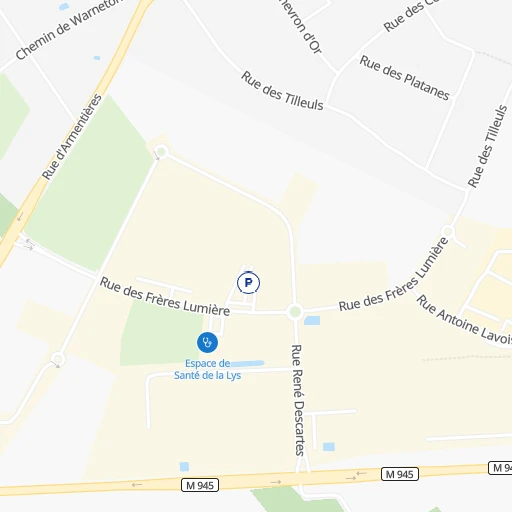Viewport: 512px width, 512px height.
Task: Click the Rue René Descartes street label
Action: point(298,400)
